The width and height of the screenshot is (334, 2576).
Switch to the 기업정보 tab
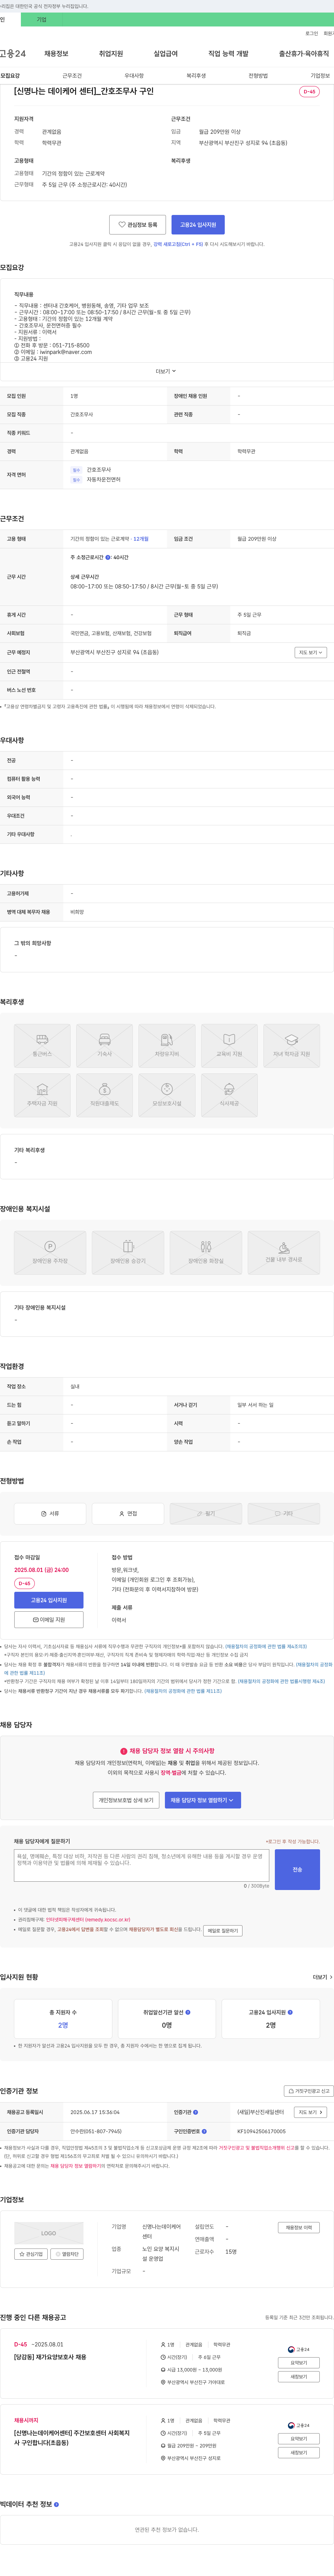click(320, 76)
